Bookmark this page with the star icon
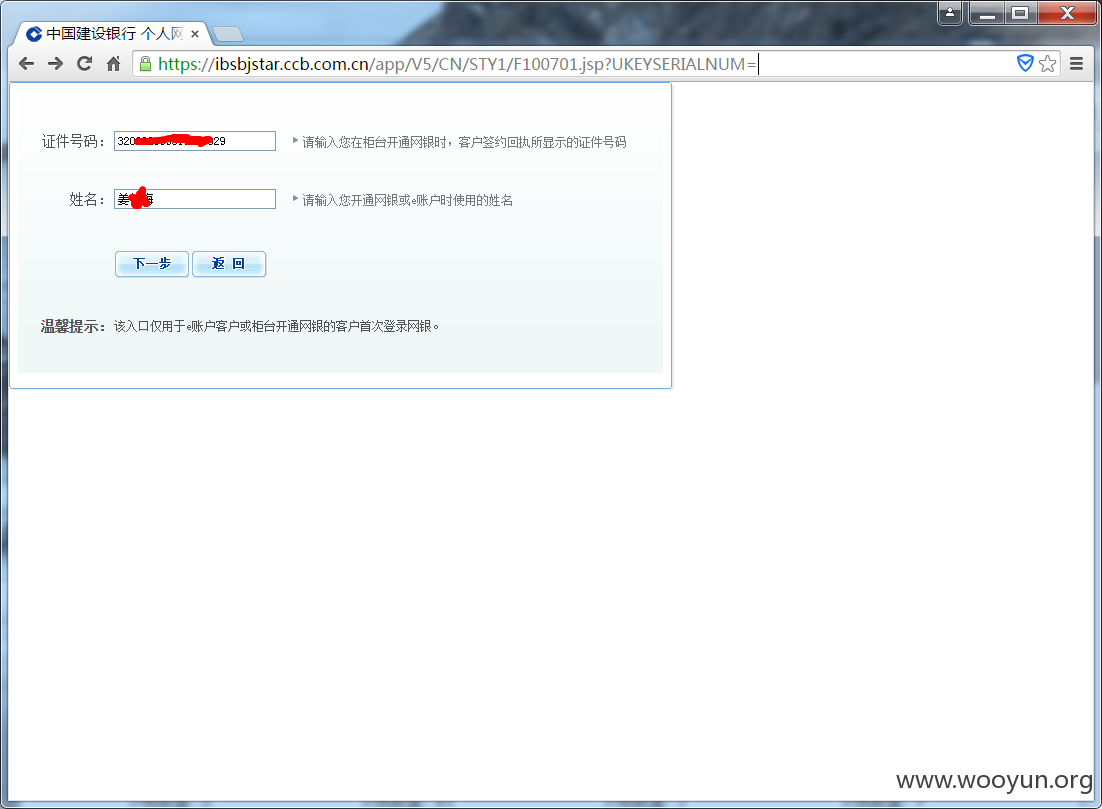Image resolution: width=1102 pixels, height=809 pixels. click(x=1048, y=64)
